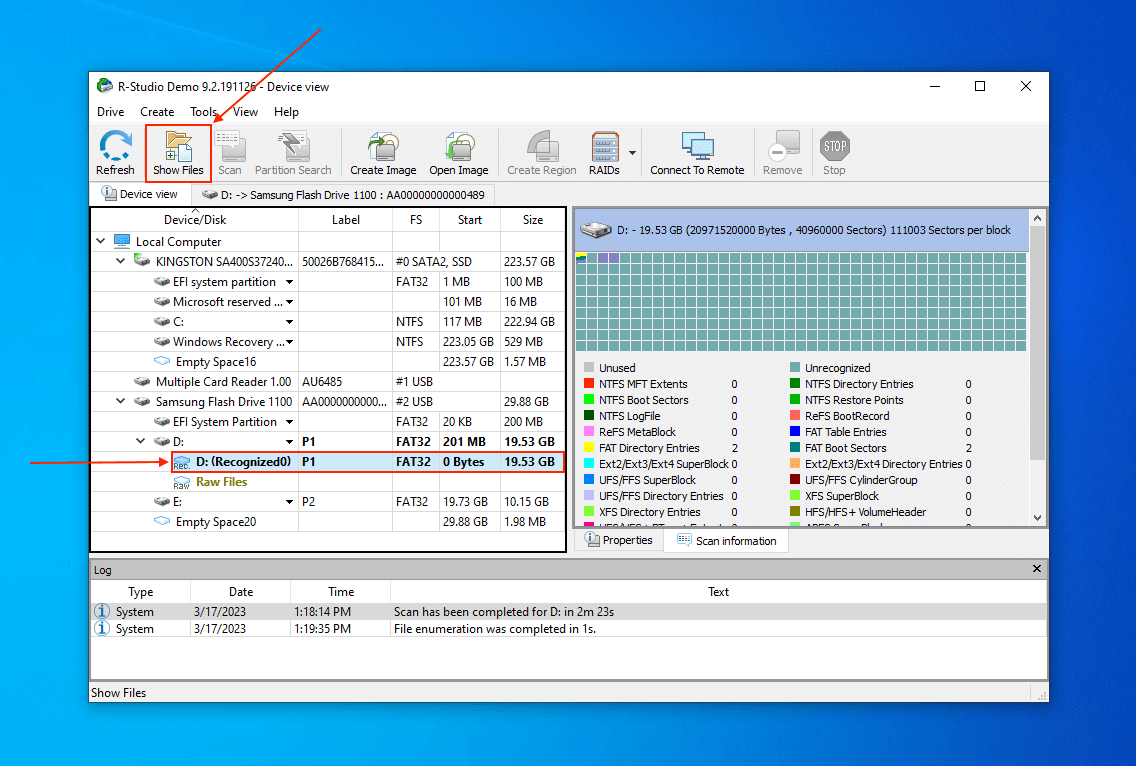Click the Create Image toolbar icon
The width and height of the screenshot is (1136, 766).
coord(383,153)
